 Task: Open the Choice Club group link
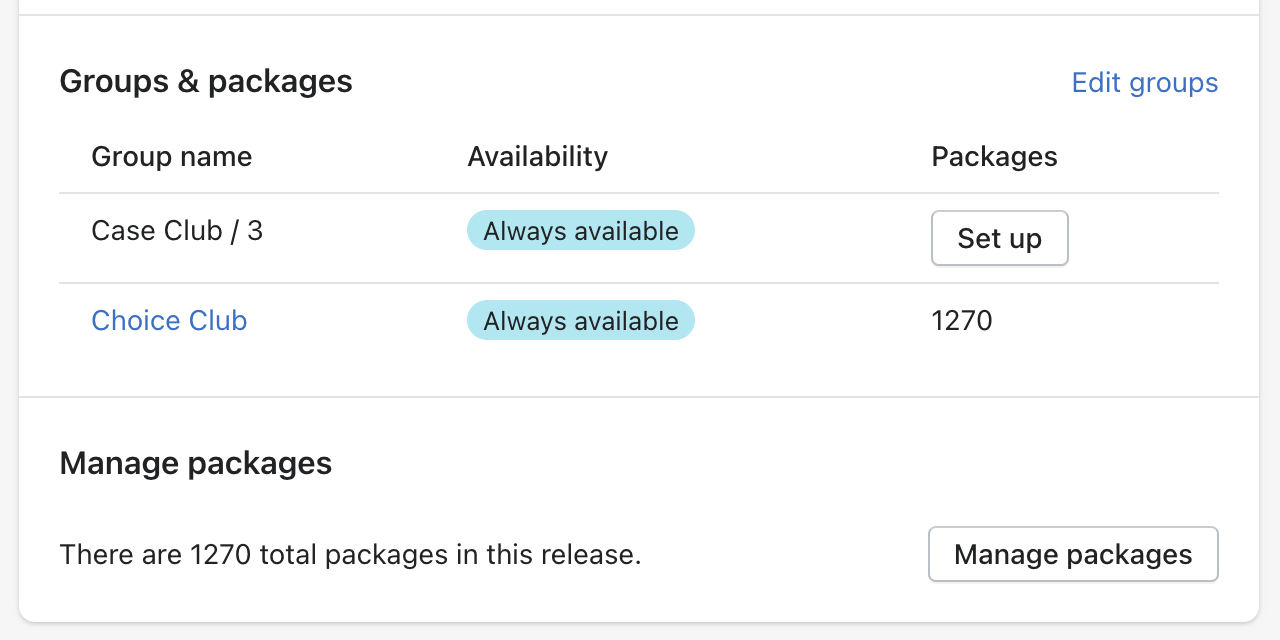(169, 320)
